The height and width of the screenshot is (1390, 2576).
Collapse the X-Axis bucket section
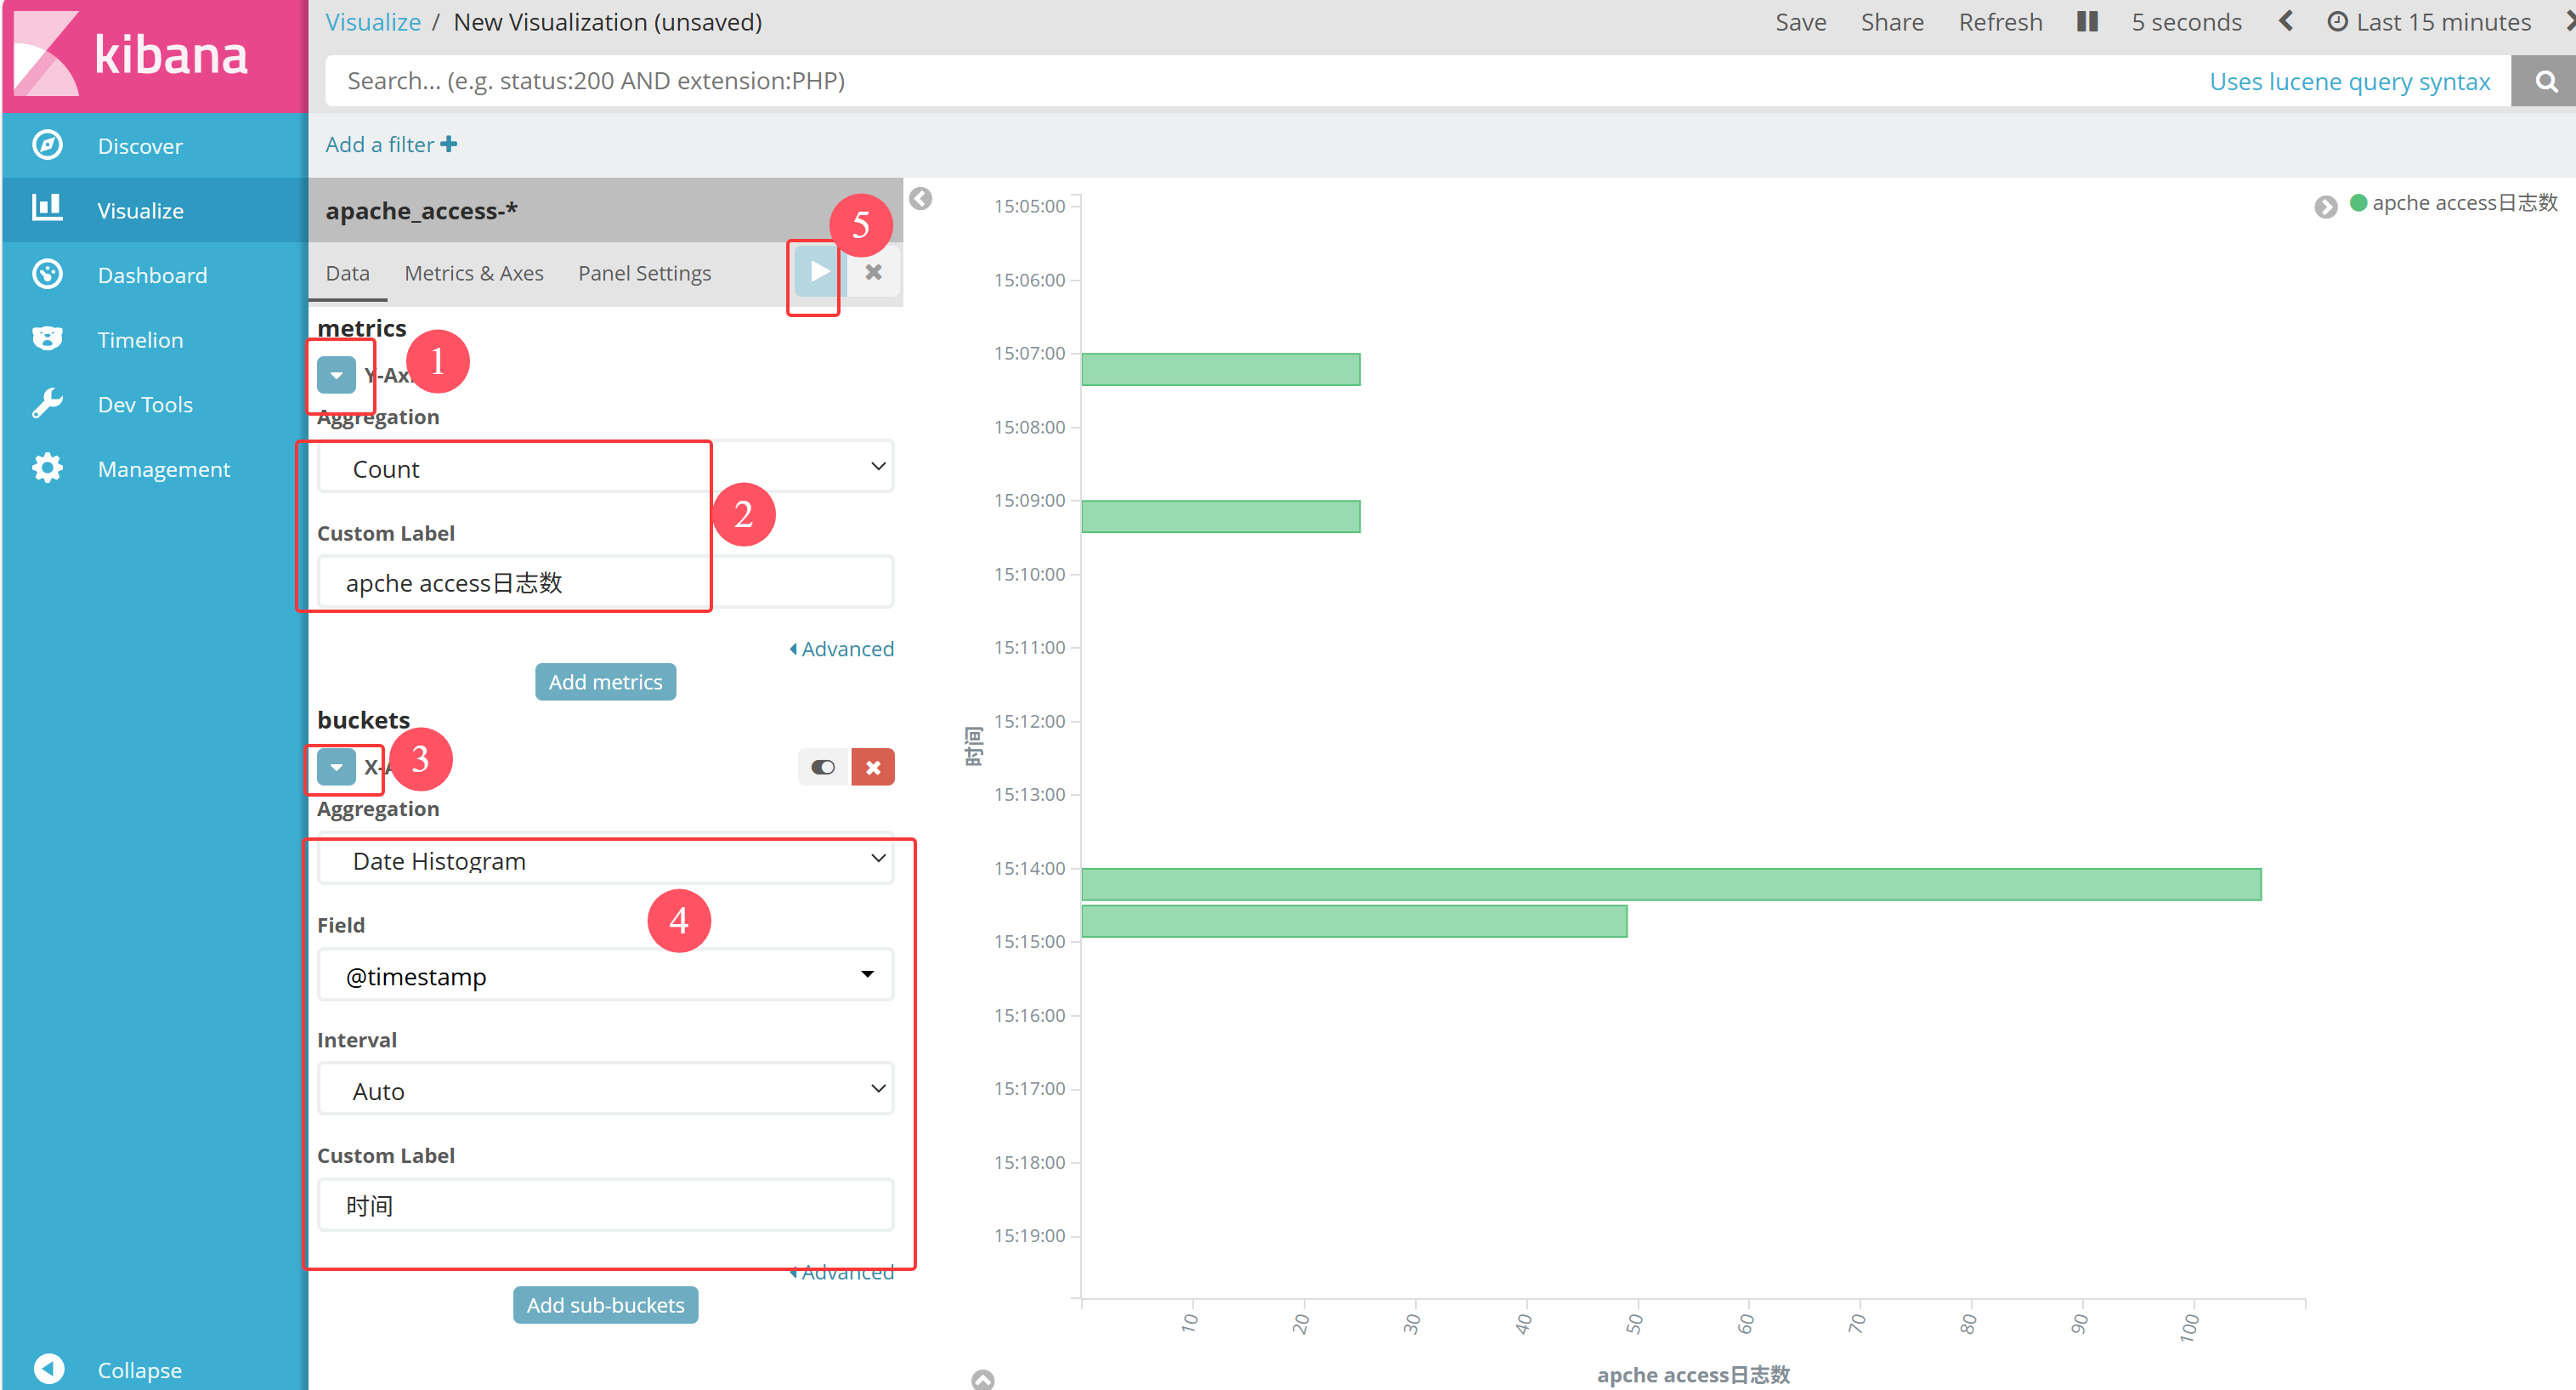click(x=336, y=767)
